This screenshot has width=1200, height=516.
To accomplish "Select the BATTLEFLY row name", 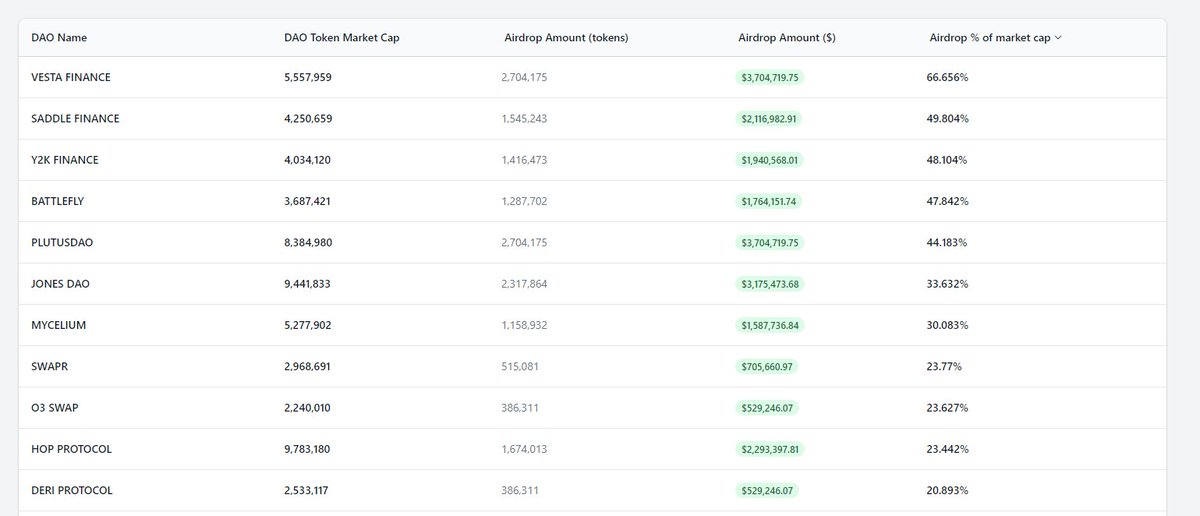I will click(x=58, y=201).
